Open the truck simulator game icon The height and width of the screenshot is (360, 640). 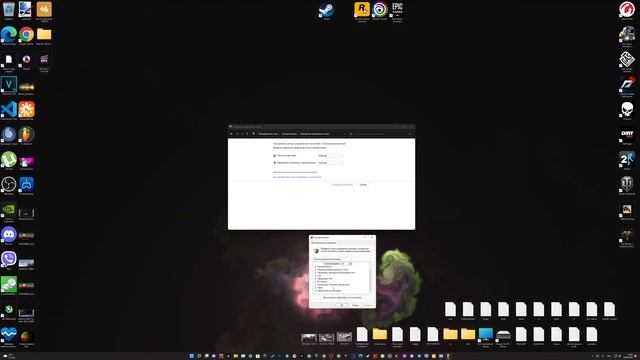coord(627,34)
